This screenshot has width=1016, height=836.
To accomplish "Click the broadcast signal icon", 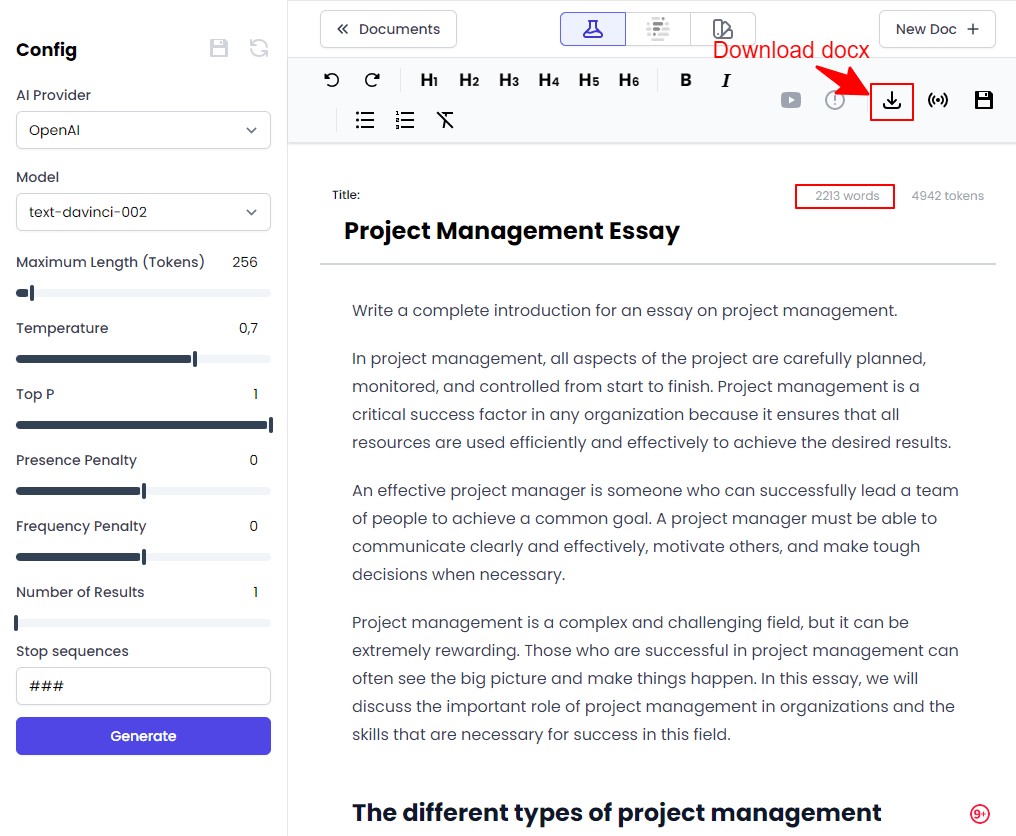I will point(938,100).
